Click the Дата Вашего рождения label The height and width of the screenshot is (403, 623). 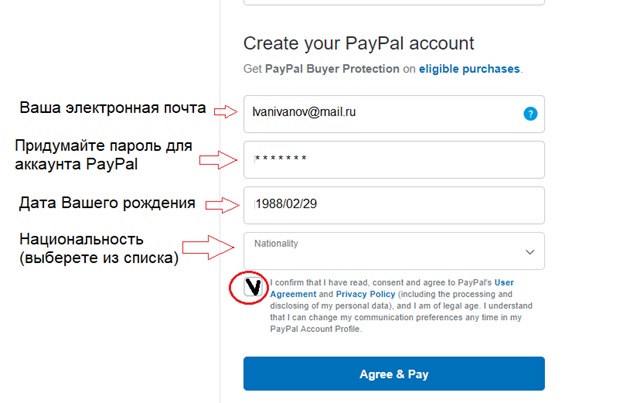[107, 203]
